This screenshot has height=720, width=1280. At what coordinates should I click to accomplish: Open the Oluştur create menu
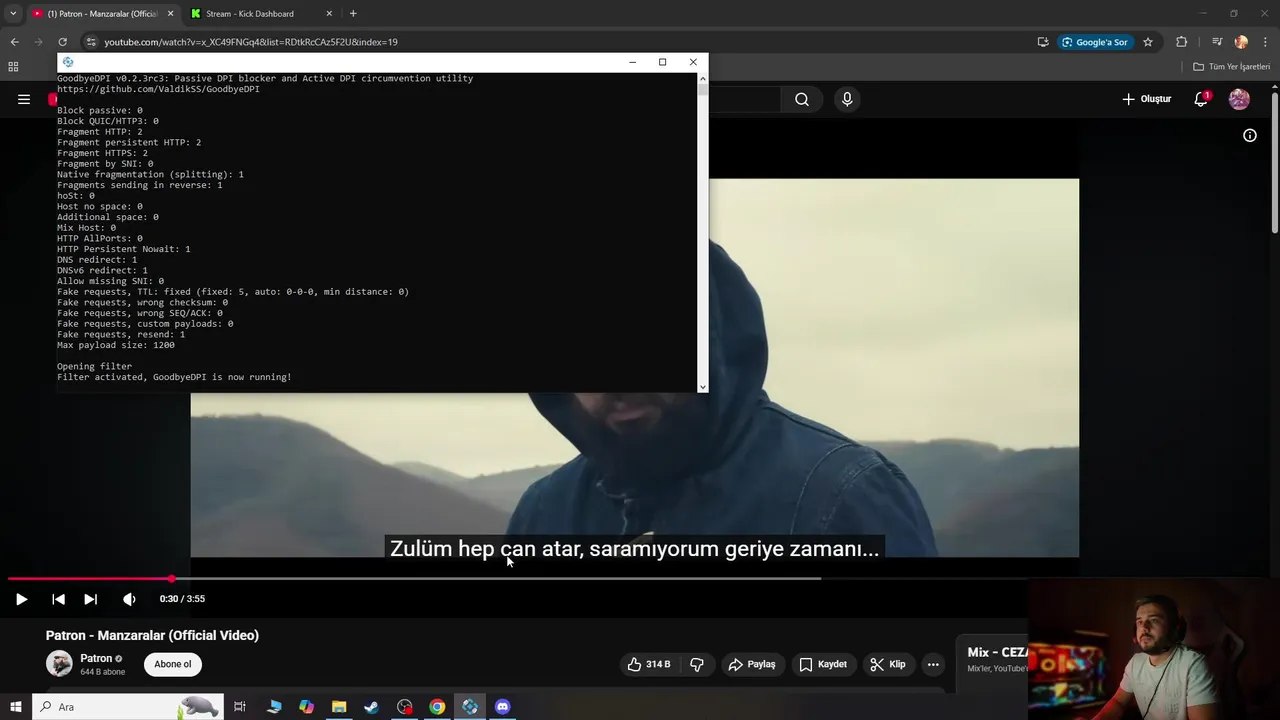(x=1146, y=99)
